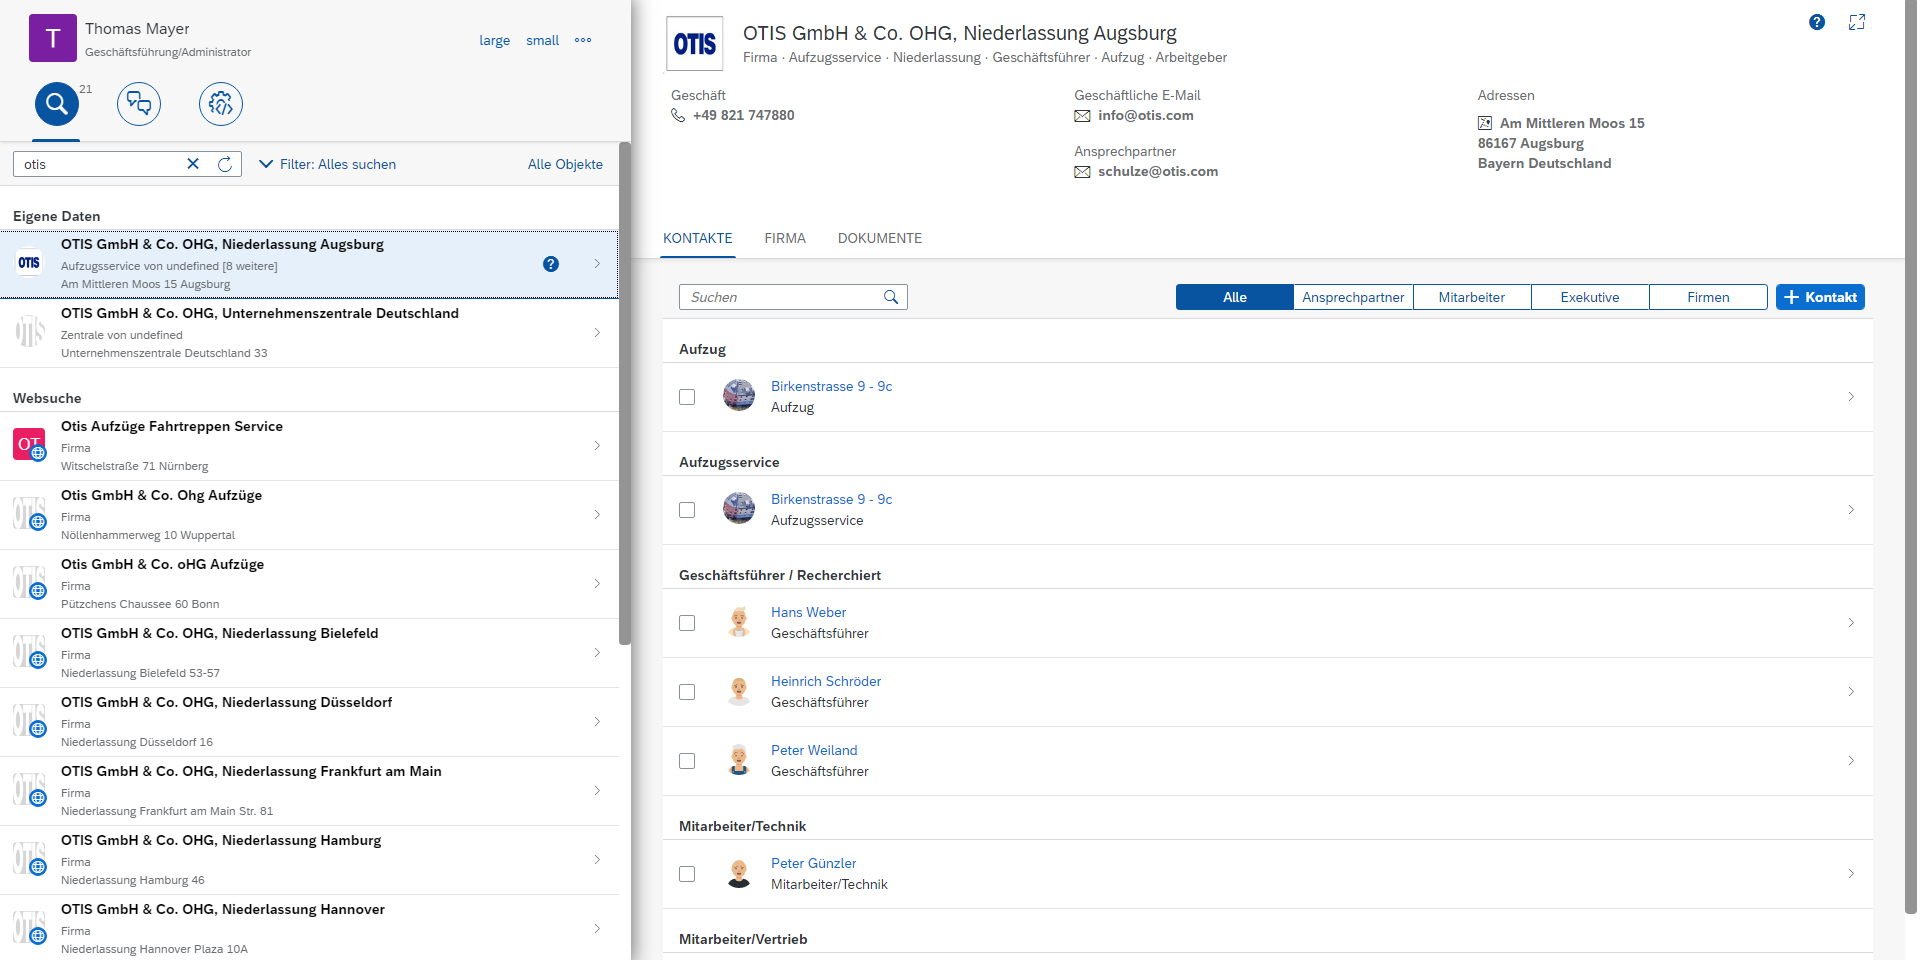Switch to the DOKUMENTE tab
The width and height of the screenshot is (1920, 960).
(880, 238)
